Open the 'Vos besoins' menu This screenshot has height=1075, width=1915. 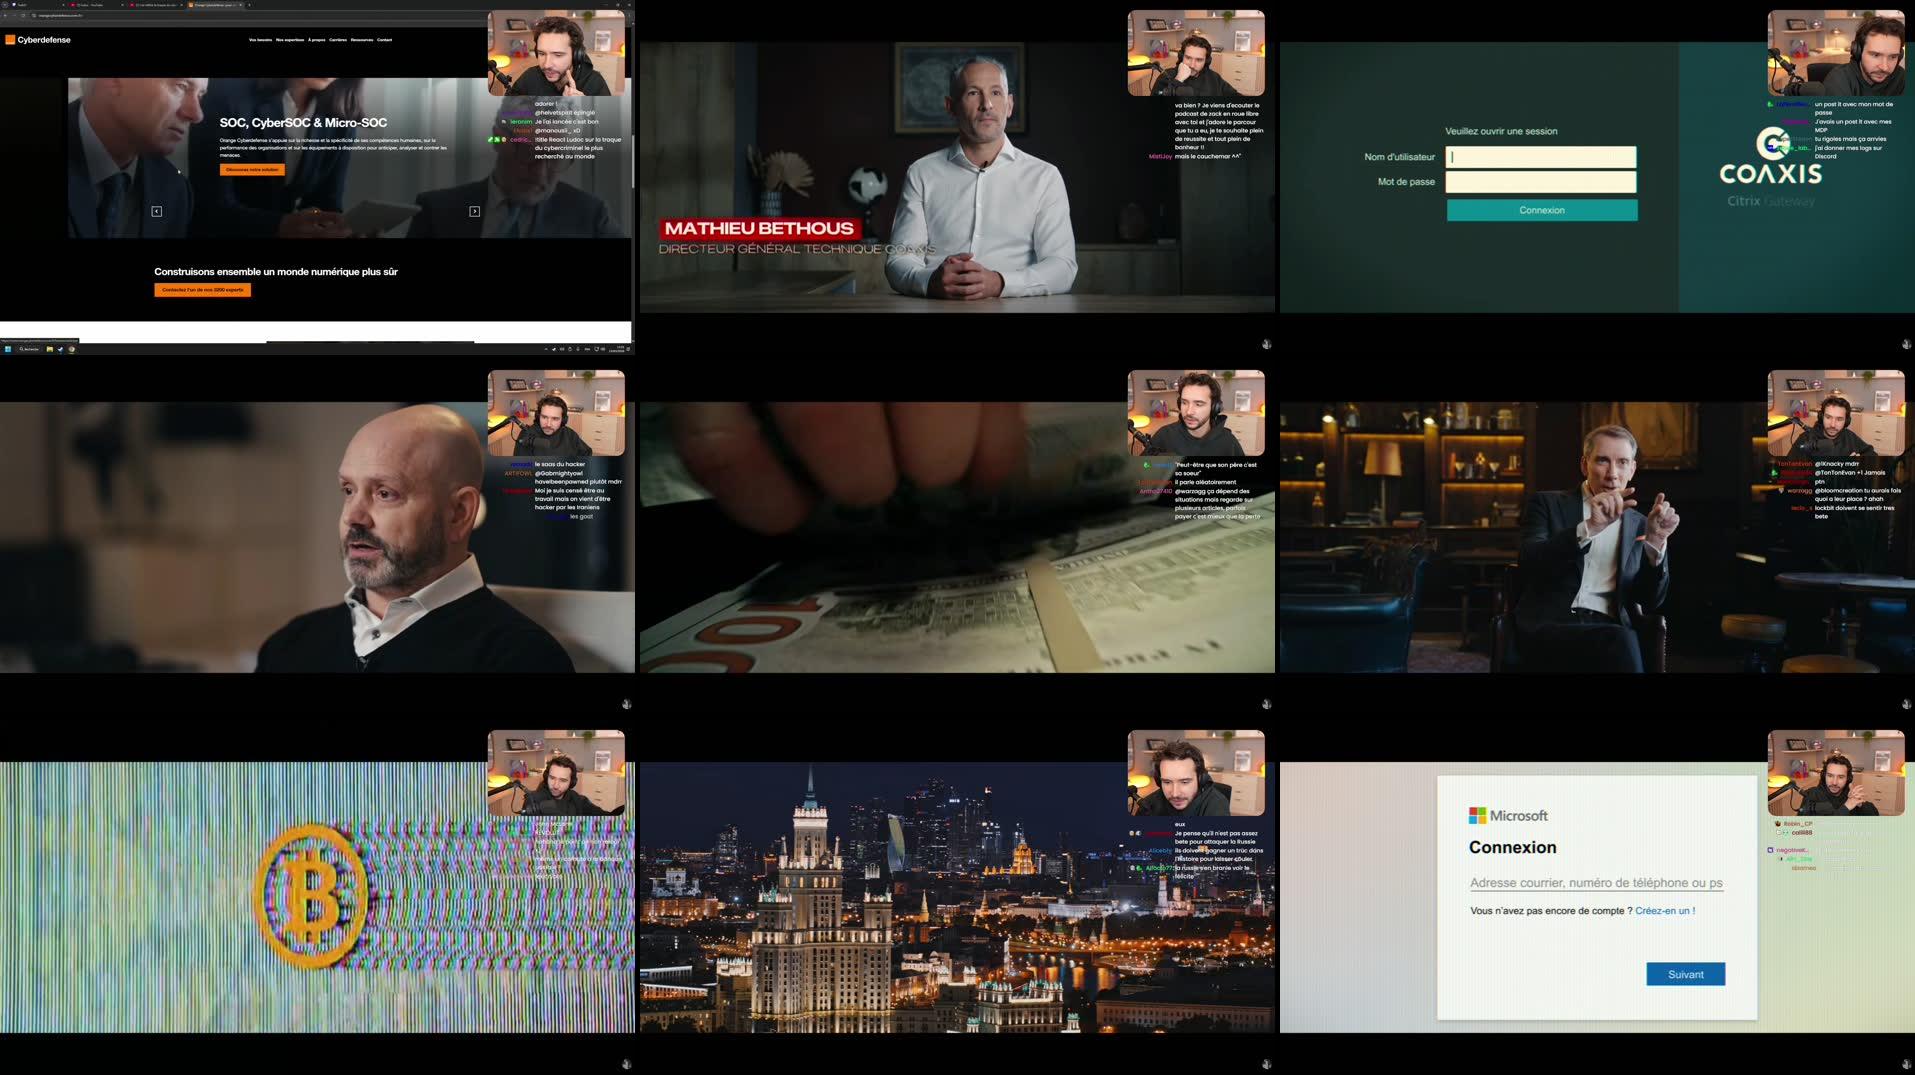(x=260, y=40)
